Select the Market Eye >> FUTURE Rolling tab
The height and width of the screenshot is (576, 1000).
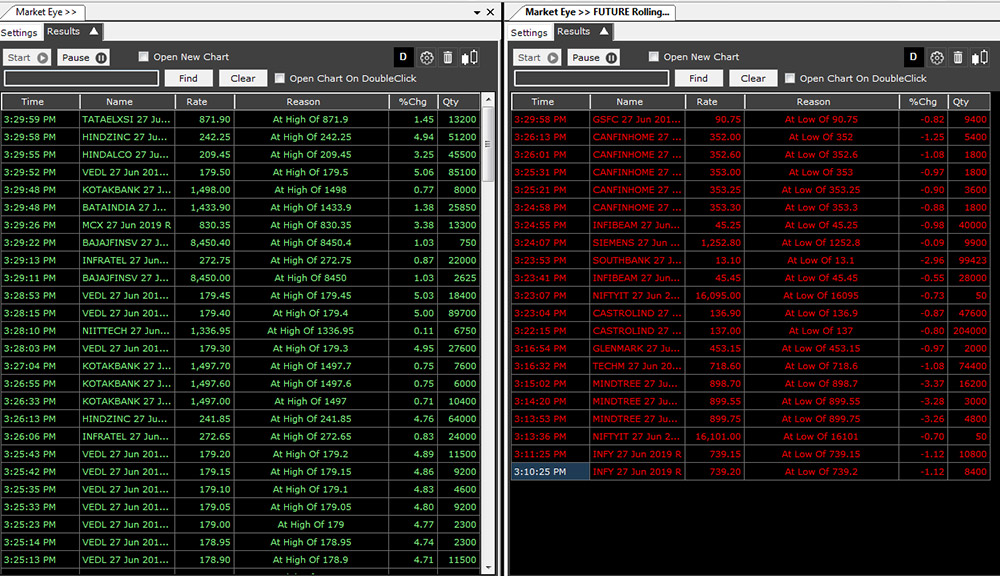597,12
